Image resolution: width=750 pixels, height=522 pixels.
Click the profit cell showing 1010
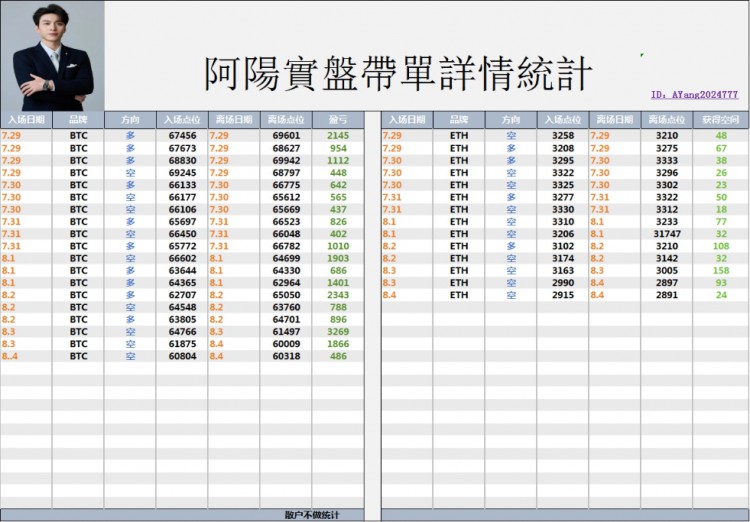coord(338,246)
